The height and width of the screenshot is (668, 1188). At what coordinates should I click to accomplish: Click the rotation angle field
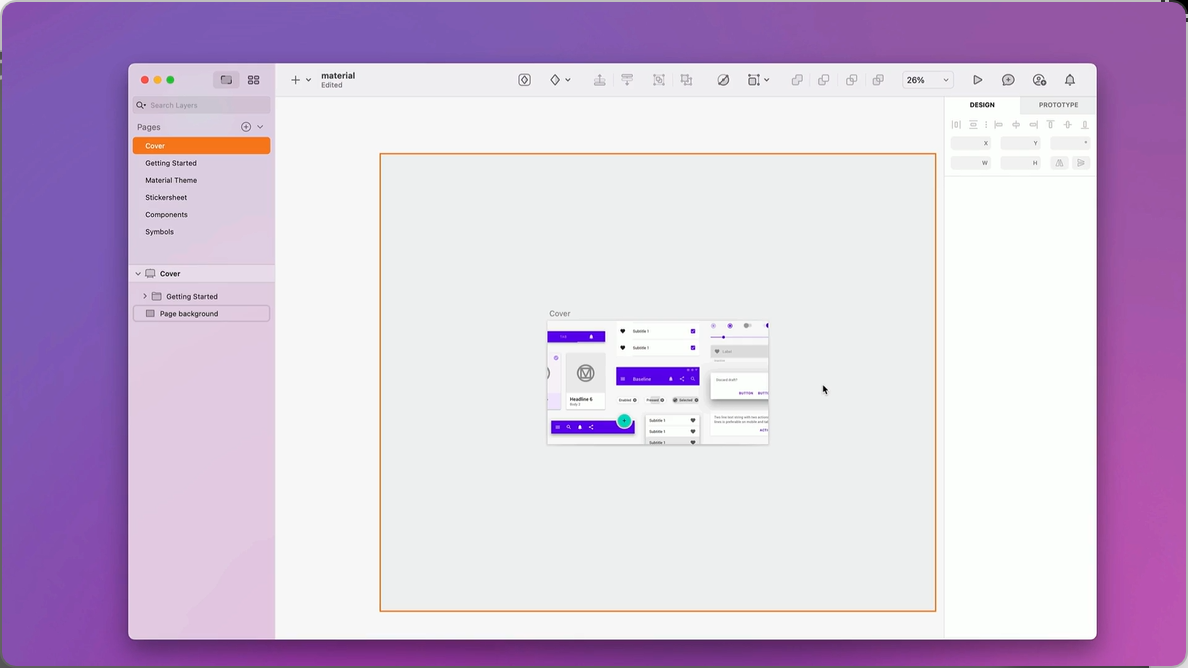(1070, 143)
